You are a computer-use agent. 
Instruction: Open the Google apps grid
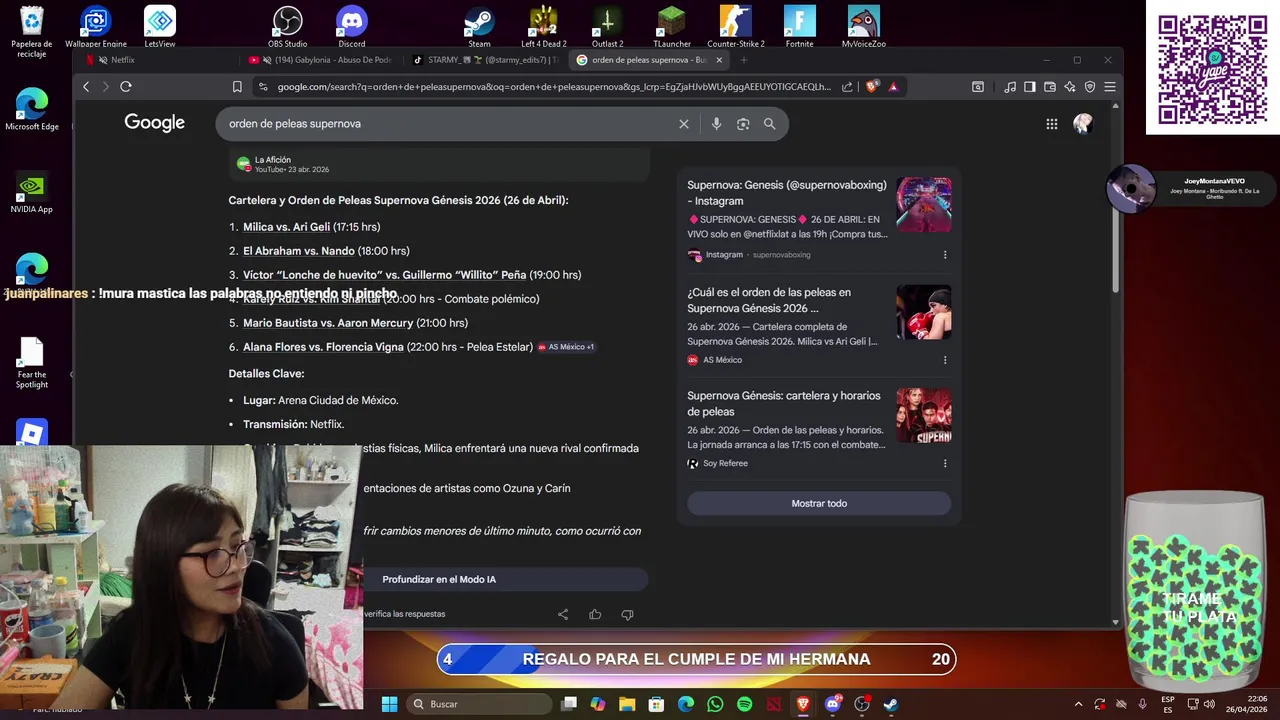pyautogui.click(x=1052, y=124)
